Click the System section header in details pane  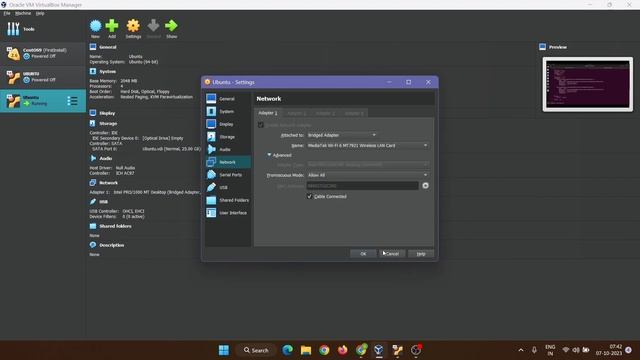point(107,71)
